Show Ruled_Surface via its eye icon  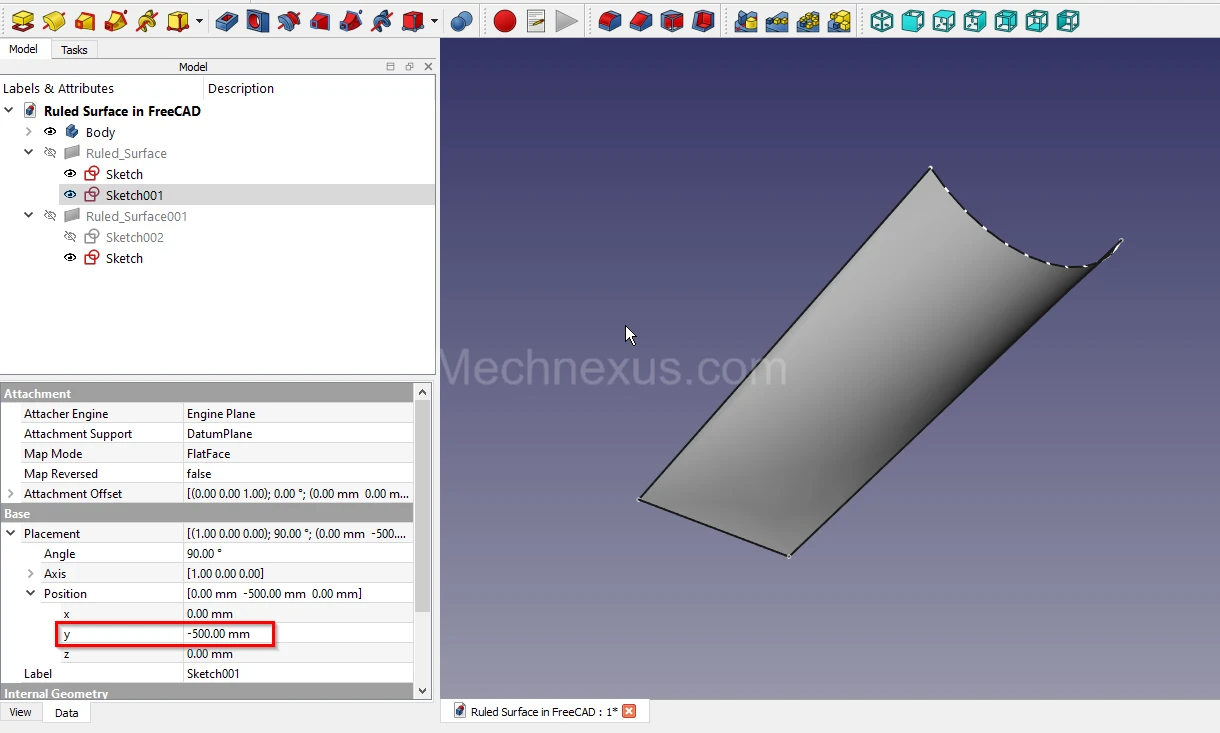(50, 153)
